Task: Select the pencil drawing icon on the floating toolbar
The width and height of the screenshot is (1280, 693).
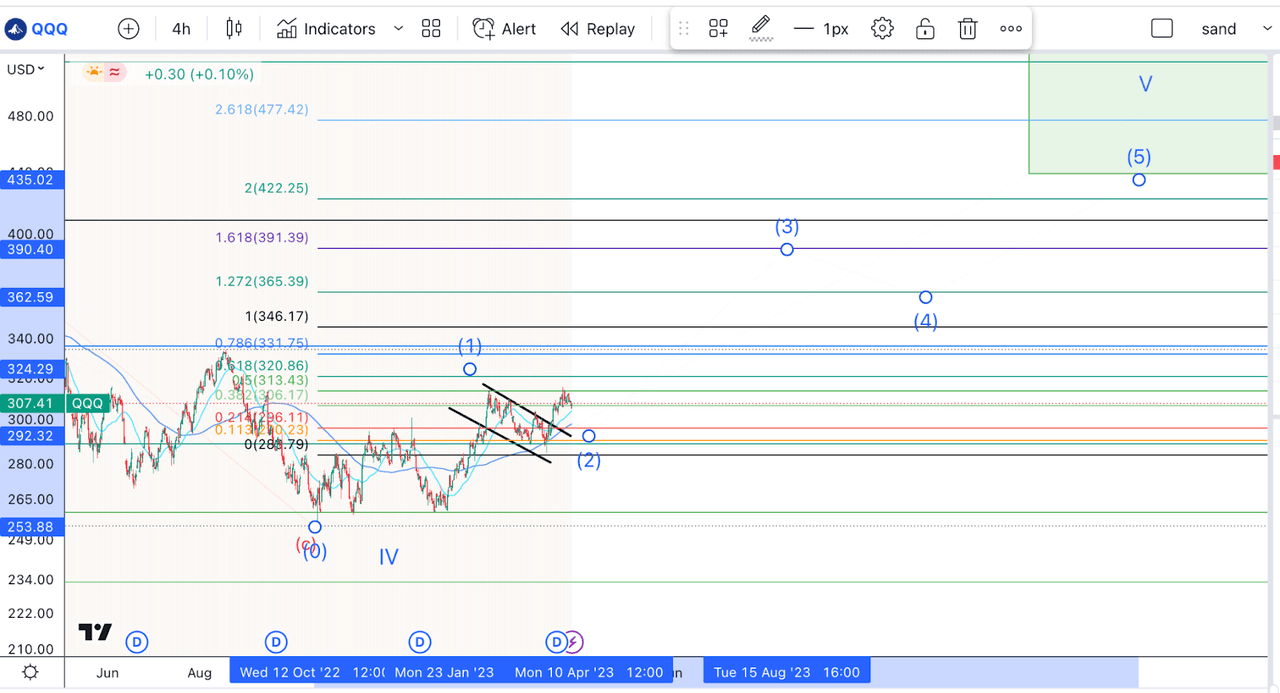Action: click(760, 28)
